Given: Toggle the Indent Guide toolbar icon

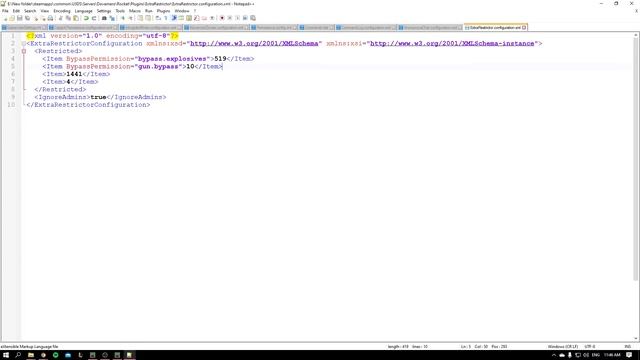Looking at the screenshot, I should pos(174,18).
